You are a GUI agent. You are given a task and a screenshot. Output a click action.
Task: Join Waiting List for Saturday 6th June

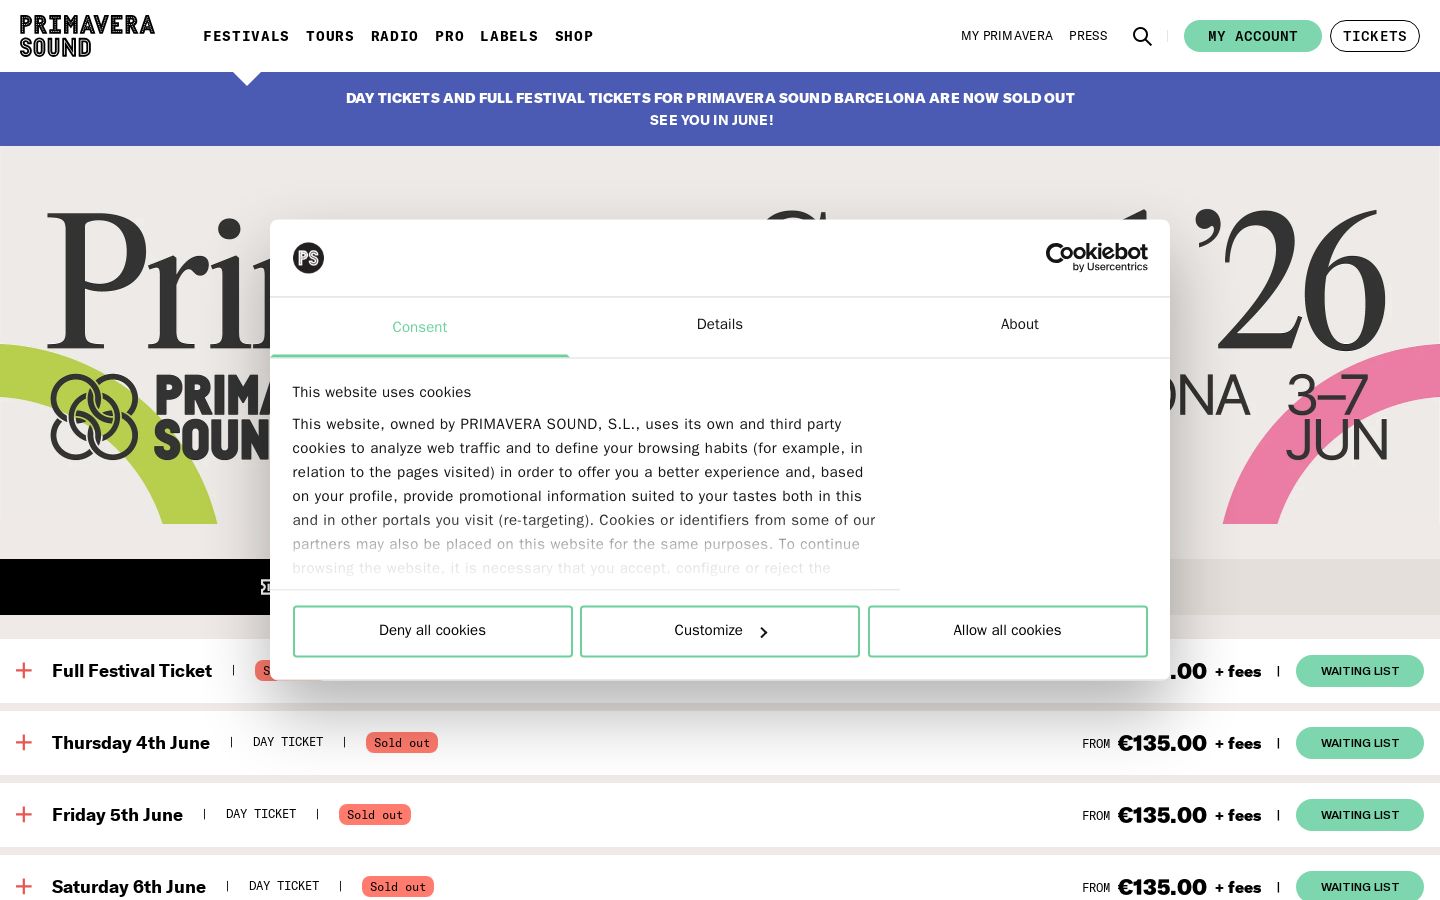[1360, 886]
